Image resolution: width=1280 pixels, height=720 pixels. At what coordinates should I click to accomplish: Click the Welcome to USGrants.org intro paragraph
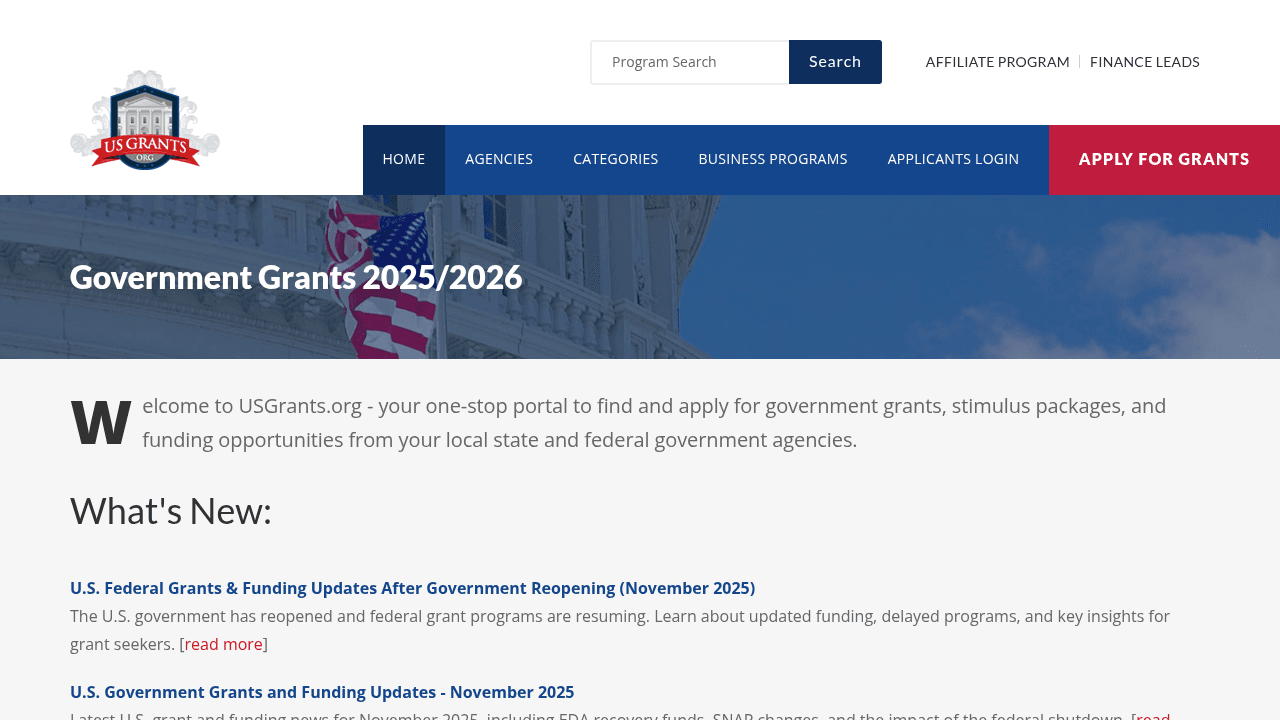(x=654, y=423)
